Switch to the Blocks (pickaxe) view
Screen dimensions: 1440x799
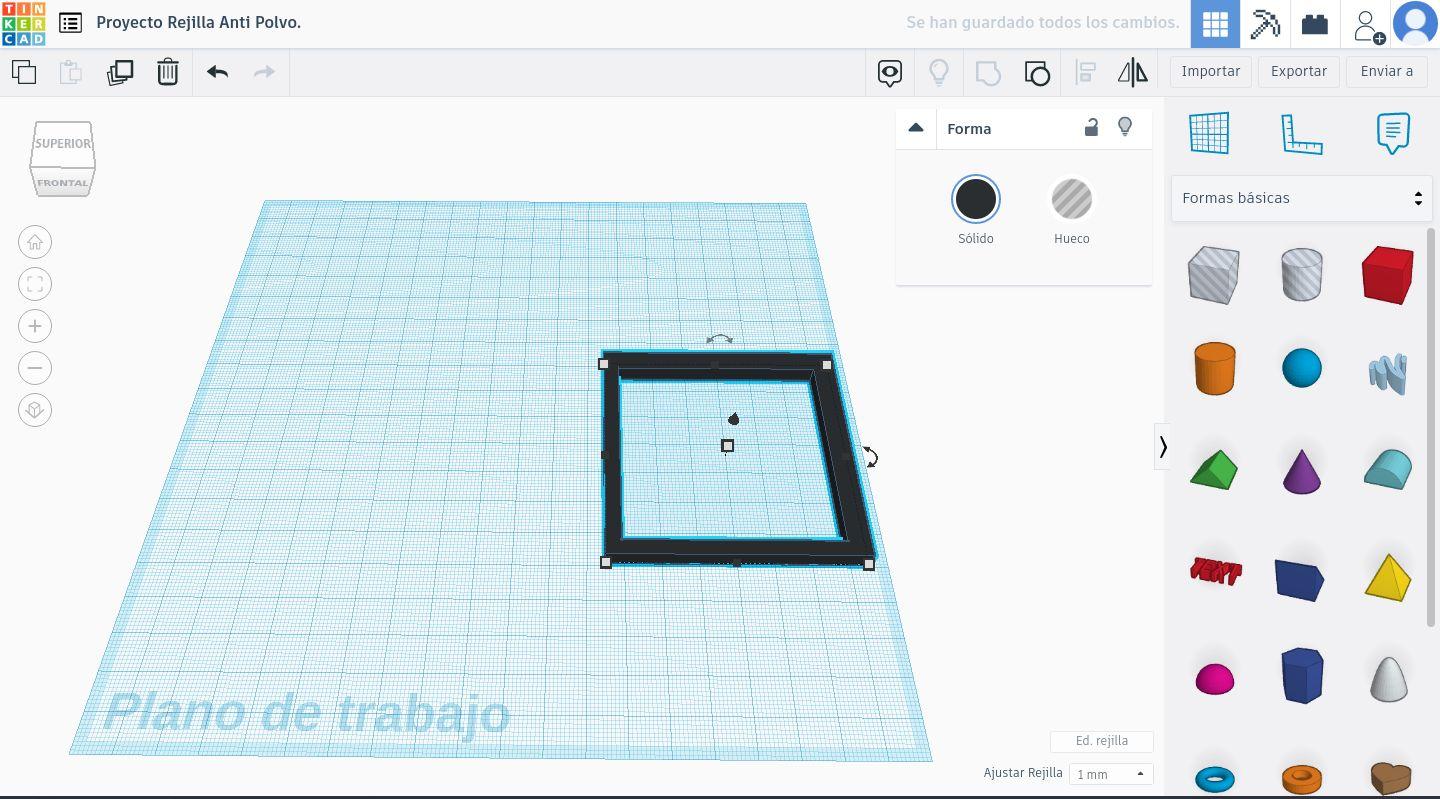(x=1265, y=24)
